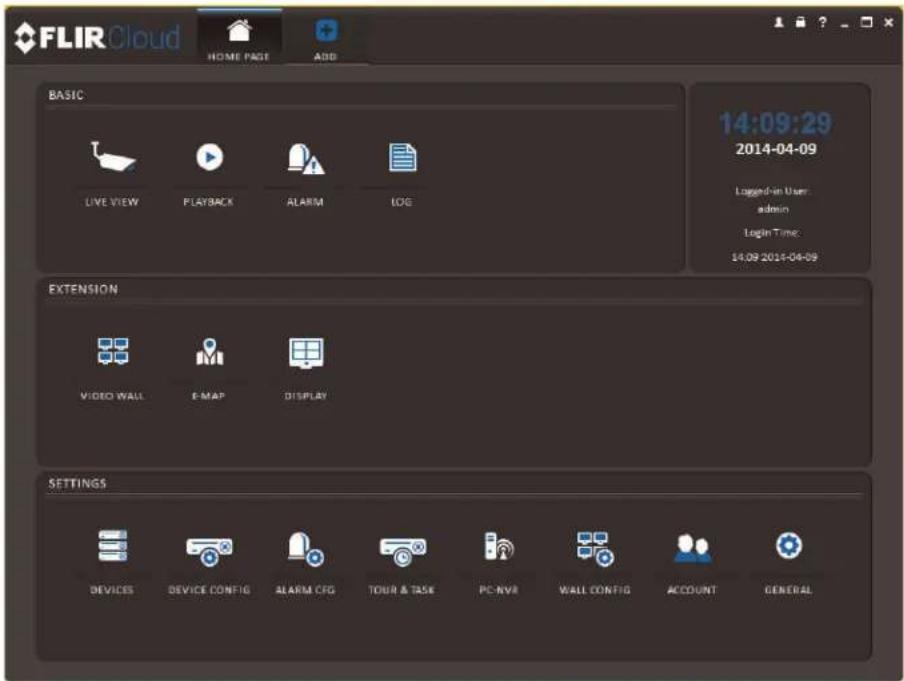Open the Display layout icon
Screen dimensions: 904x681
click(306, 352)
